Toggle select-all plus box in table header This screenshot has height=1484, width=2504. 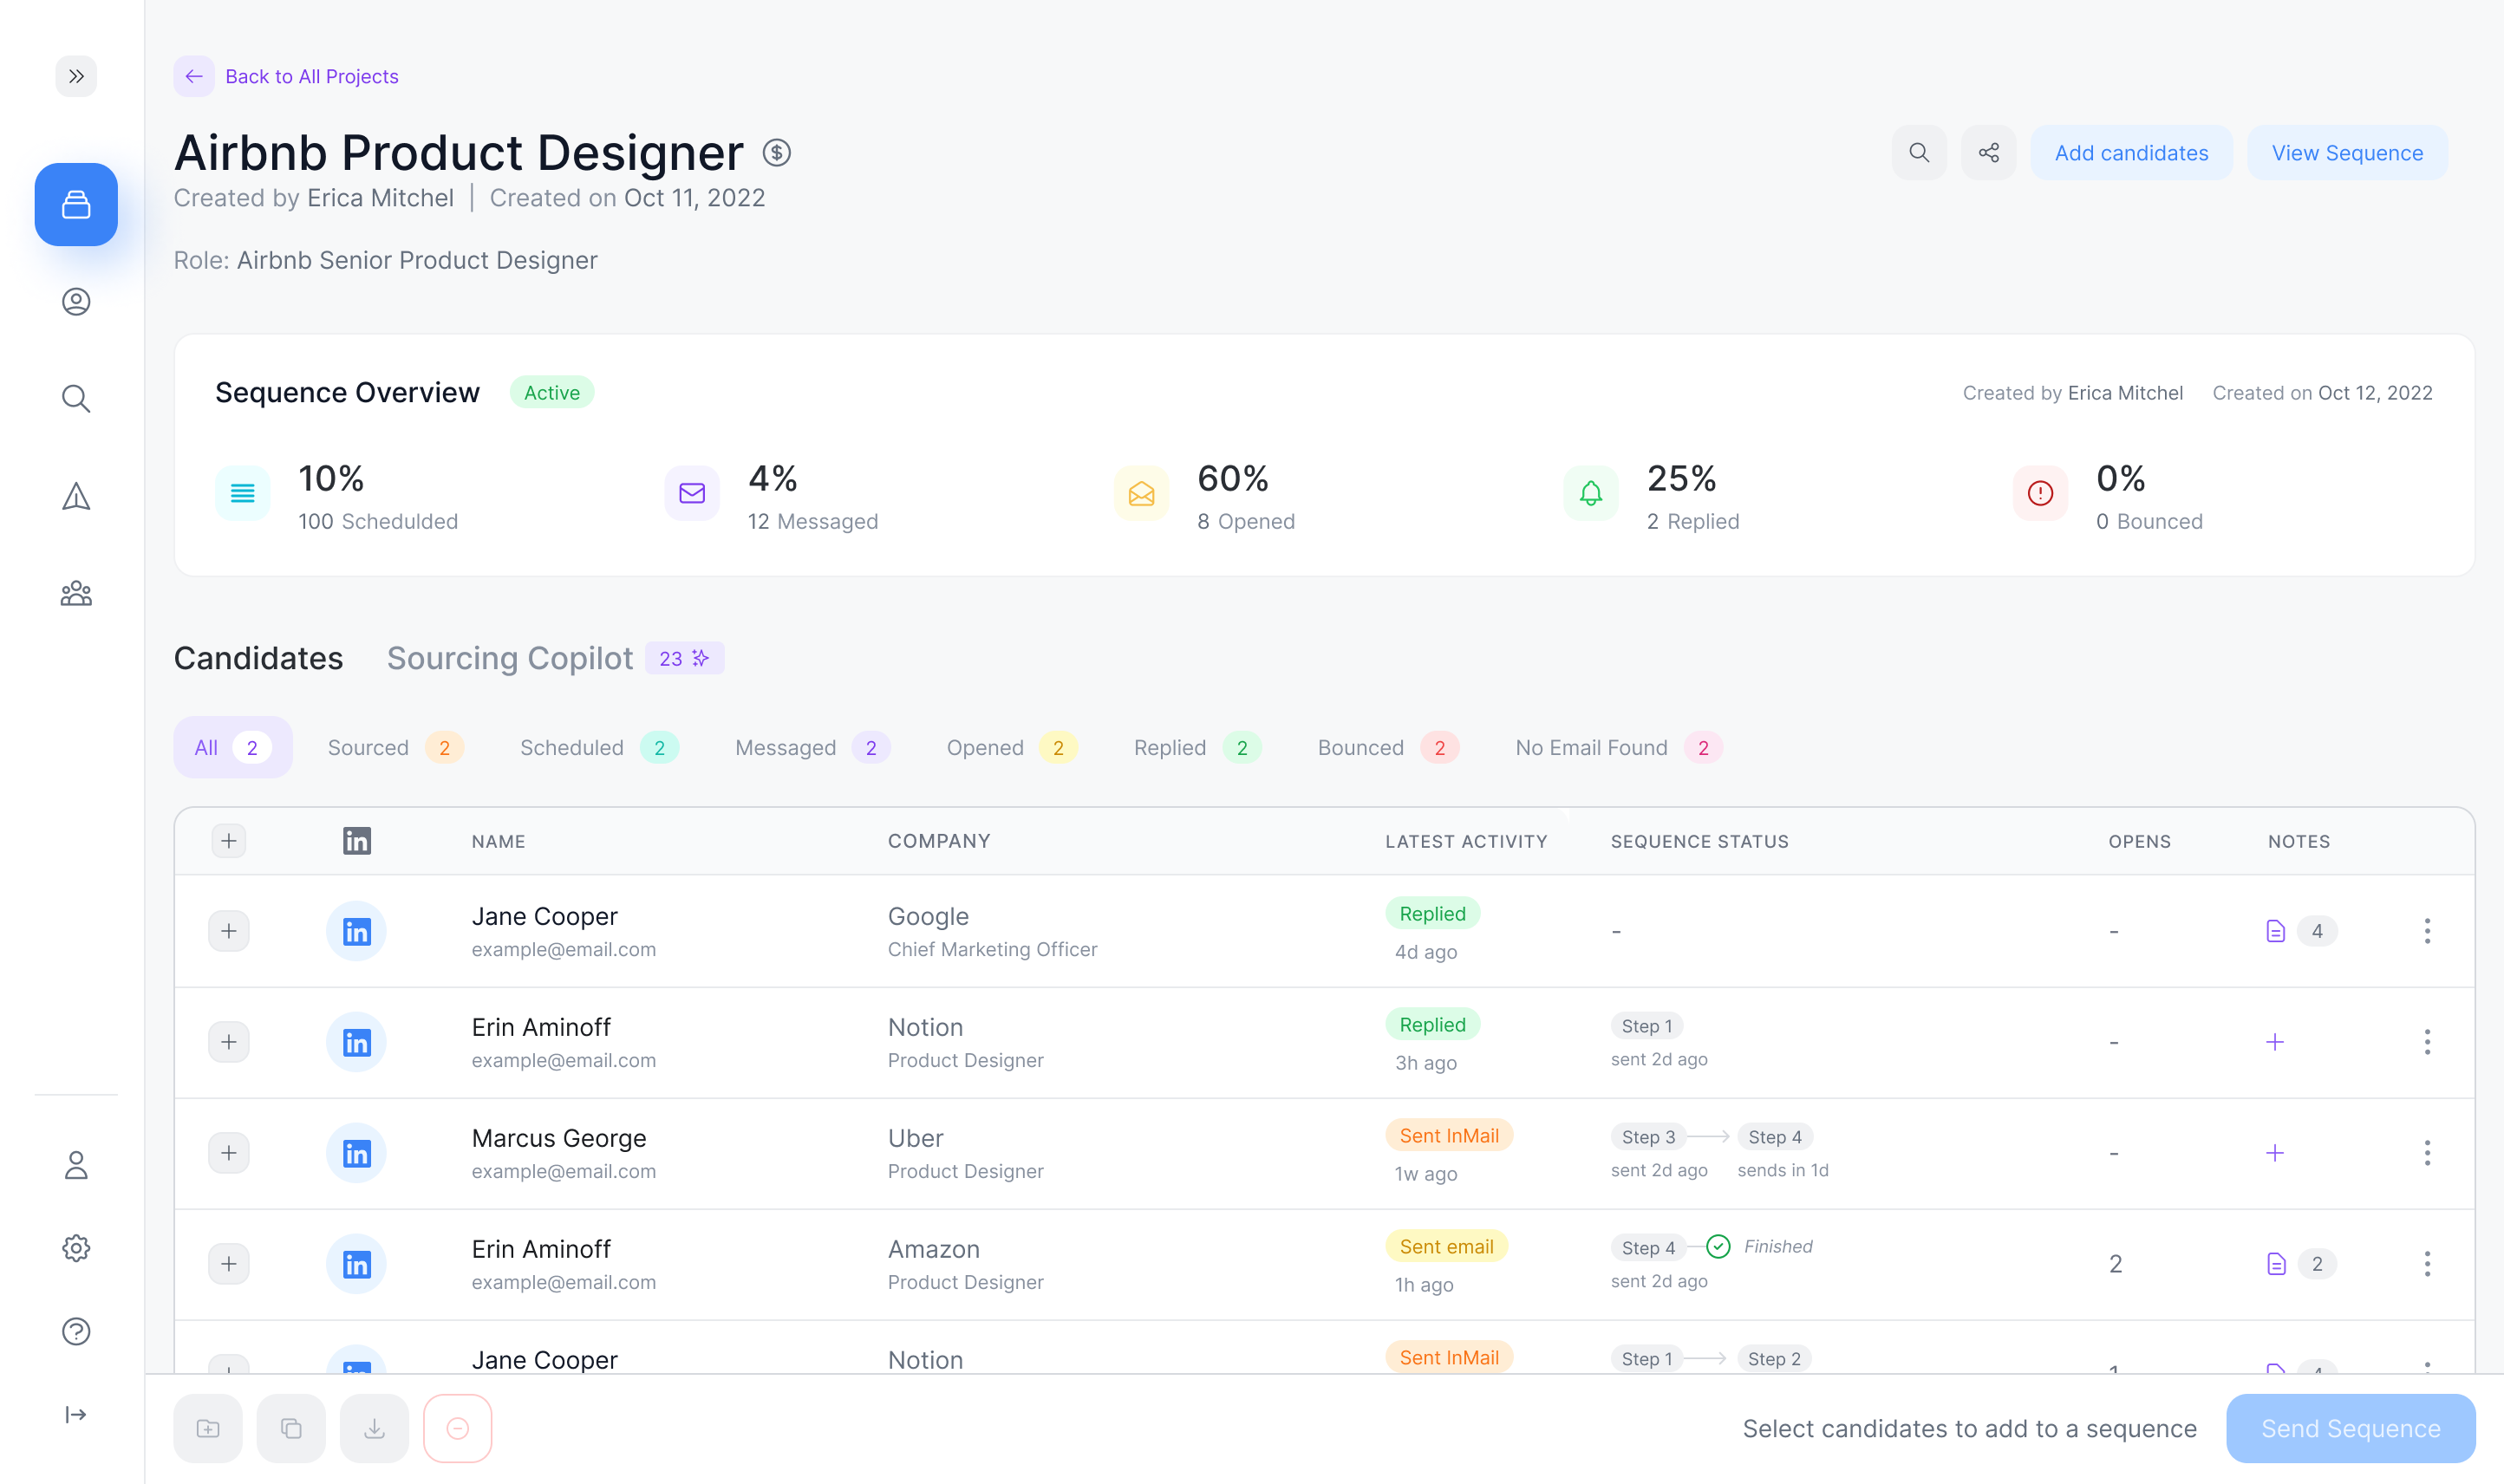coord(229,841)
